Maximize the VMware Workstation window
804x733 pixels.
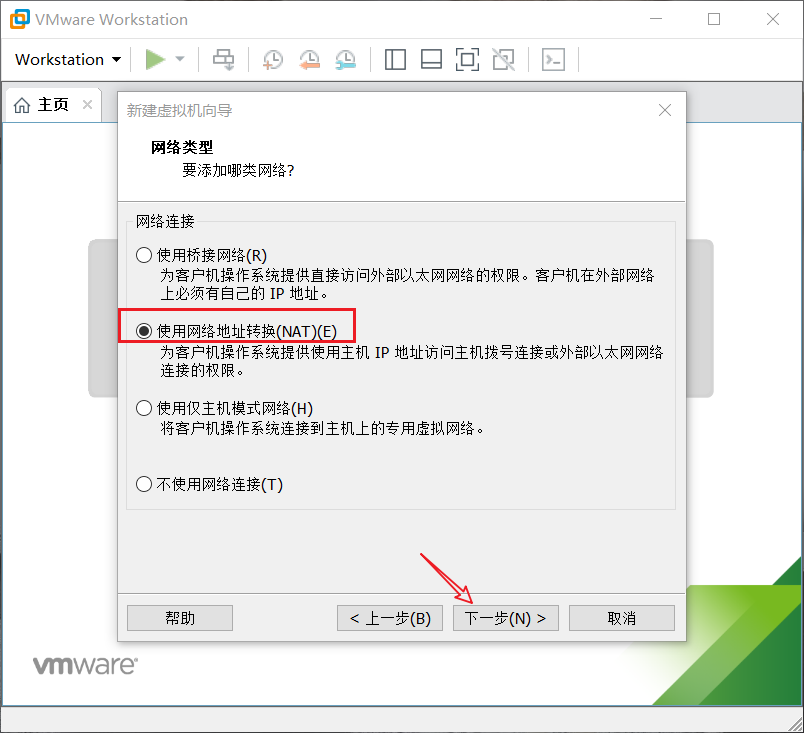(714, 19)
